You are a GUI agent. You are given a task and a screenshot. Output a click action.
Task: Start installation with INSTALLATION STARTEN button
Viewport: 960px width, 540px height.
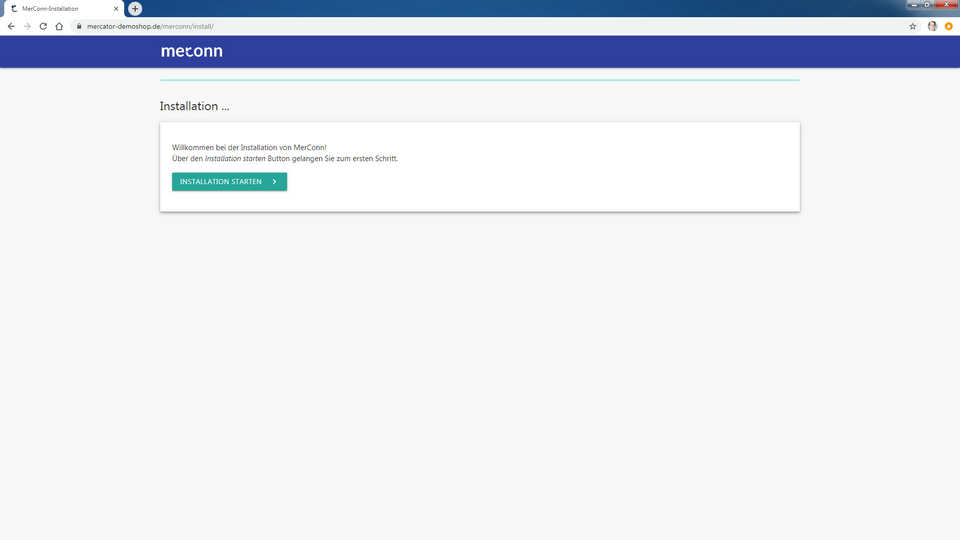pyautogui.click(x=229, y=181)
